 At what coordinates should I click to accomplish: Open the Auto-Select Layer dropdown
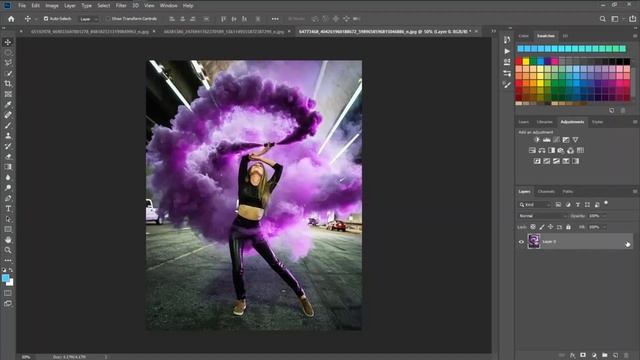(x=89, y=19)
